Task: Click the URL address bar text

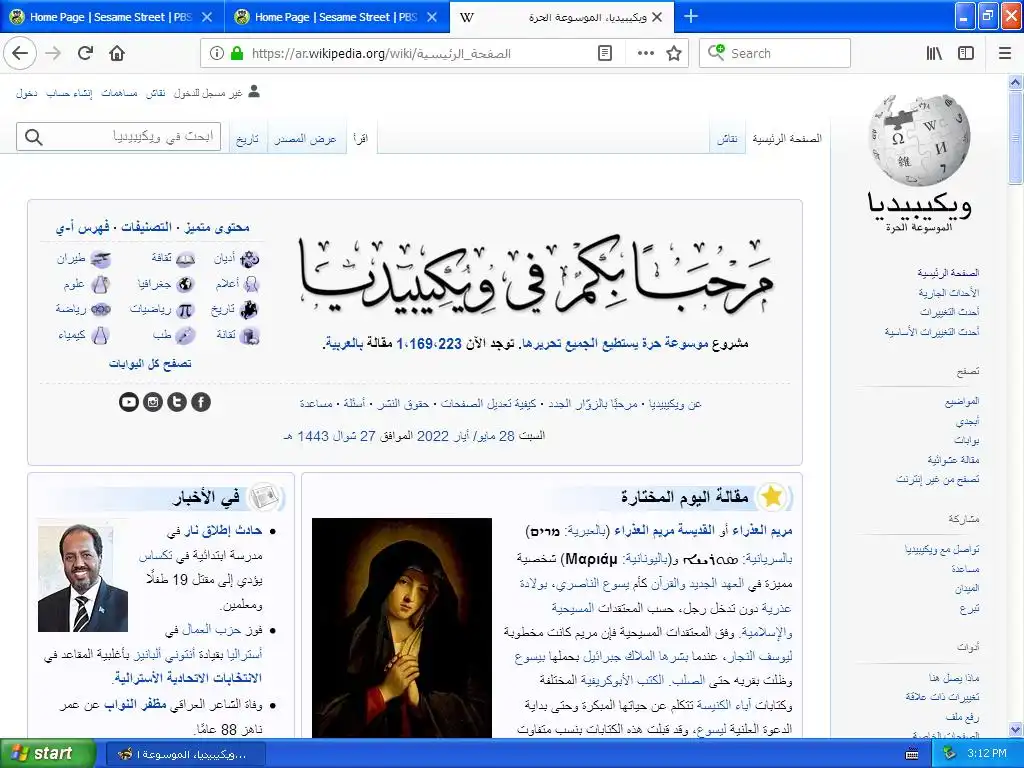Action: 381,54
